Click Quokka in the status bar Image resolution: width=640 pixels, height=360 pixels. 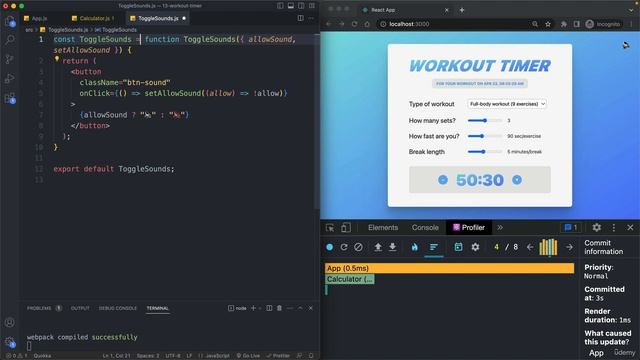[42, 356]
